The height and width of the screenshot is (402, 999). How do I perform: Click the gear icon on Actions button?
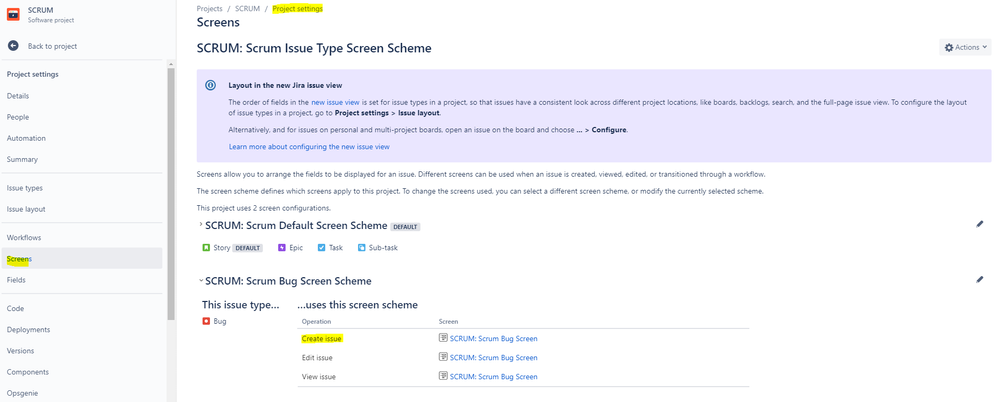click(949, 47)
